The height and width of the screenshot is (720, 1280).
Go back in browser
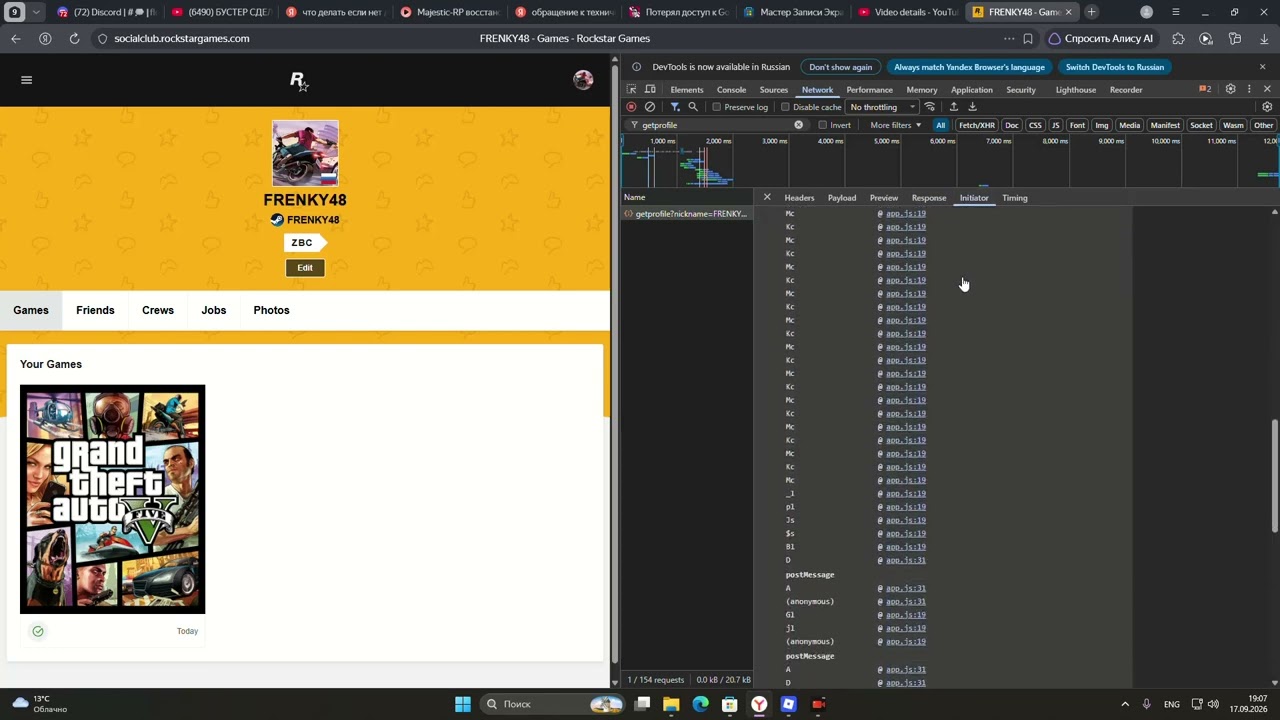click(x=16, y=38)
